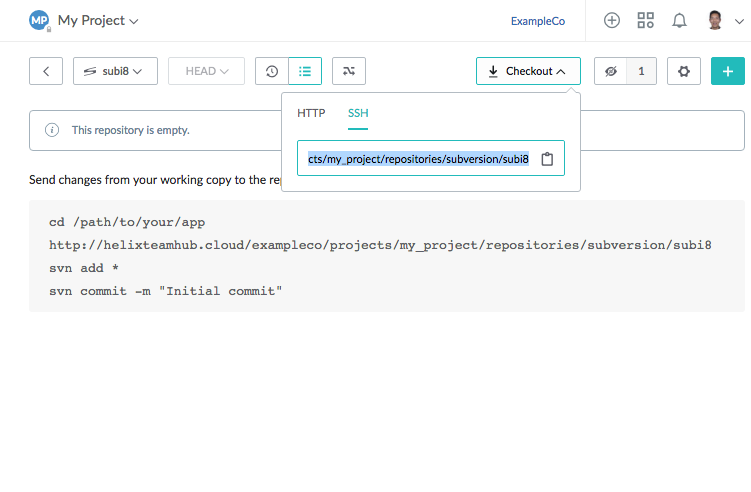Click the checkout URL text field

click(x=418, y=159)
